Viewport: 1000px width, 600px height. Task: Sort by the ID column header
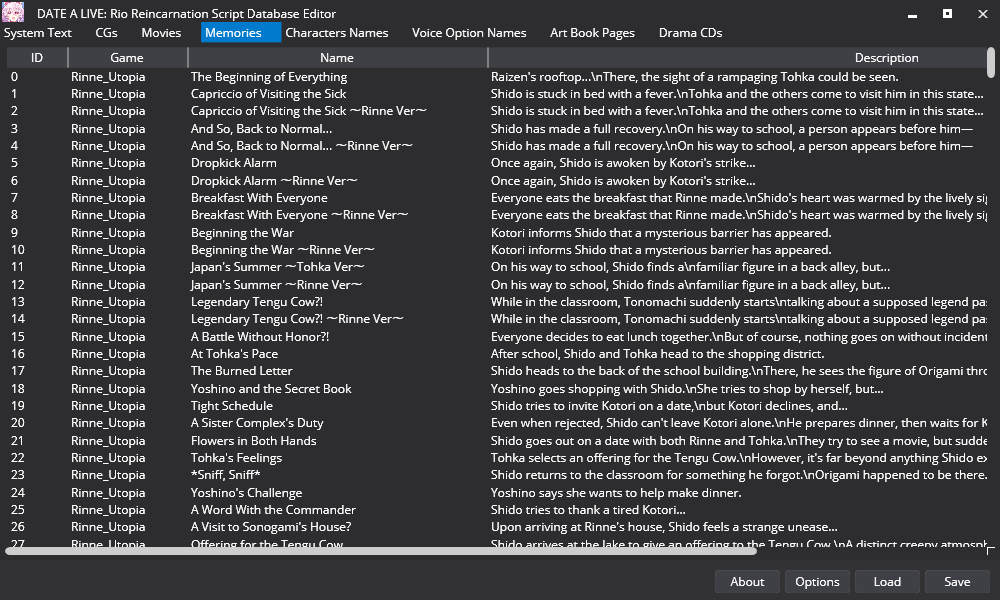(37, 57)
